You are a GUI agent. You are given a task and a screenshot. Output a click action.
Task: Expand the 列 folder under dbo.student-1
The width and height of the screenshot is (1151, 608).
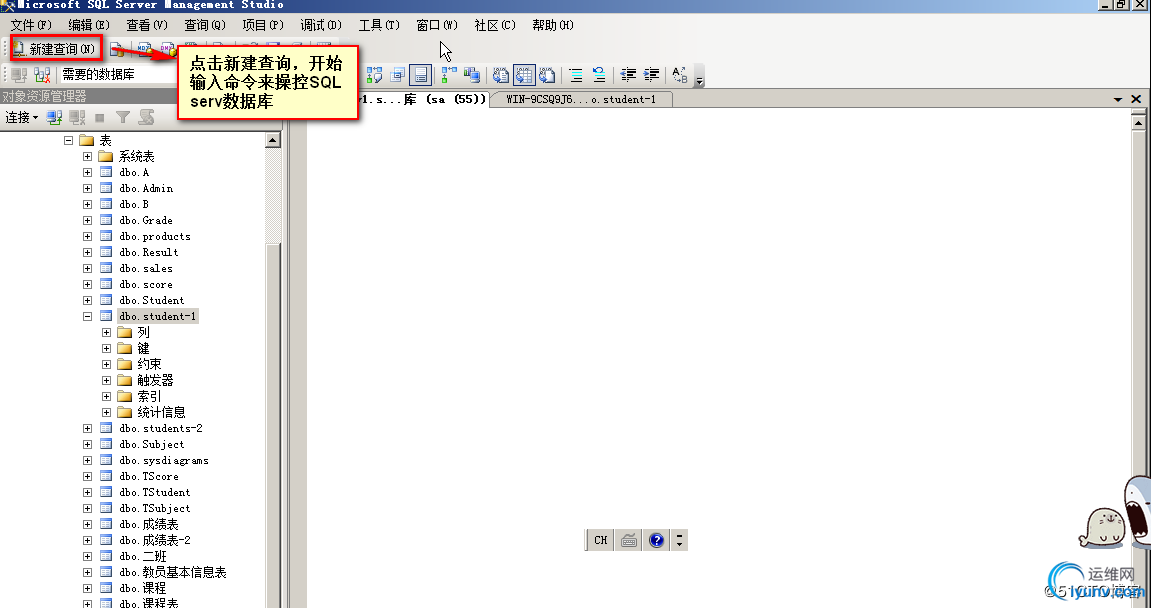tap(106, 332)
